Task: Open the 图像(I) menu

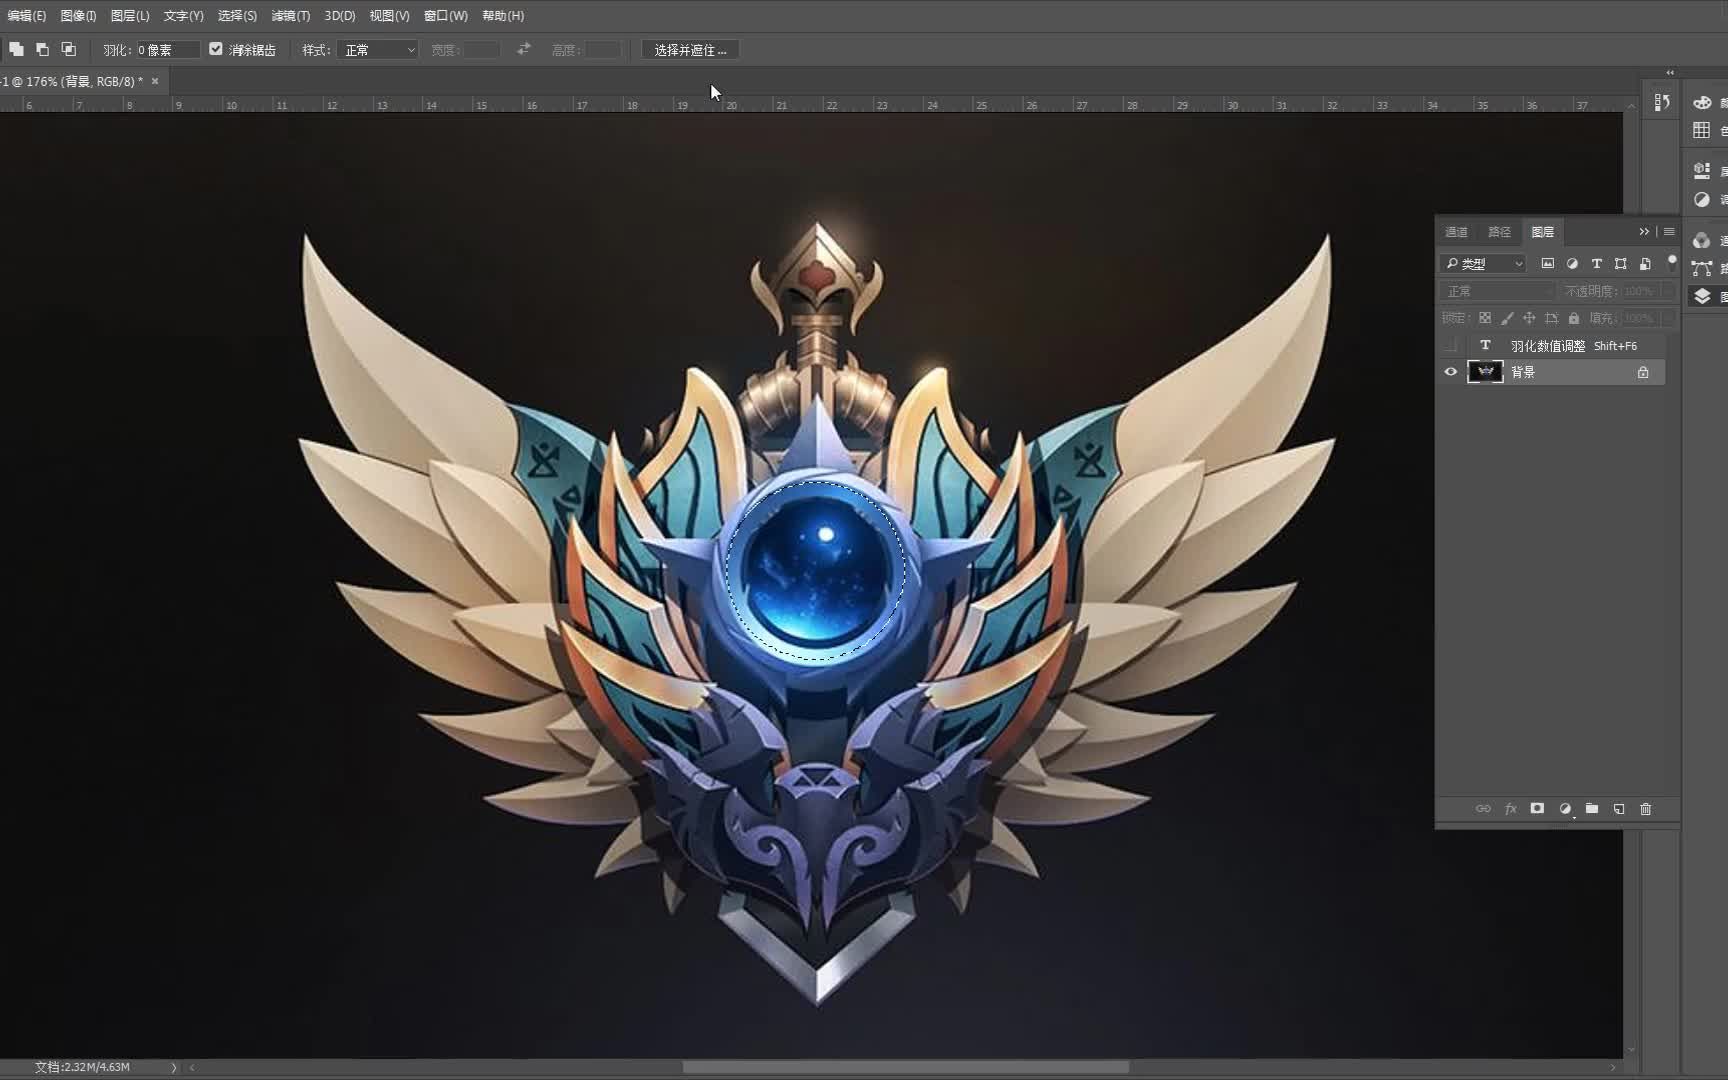Action: point(78,16)
